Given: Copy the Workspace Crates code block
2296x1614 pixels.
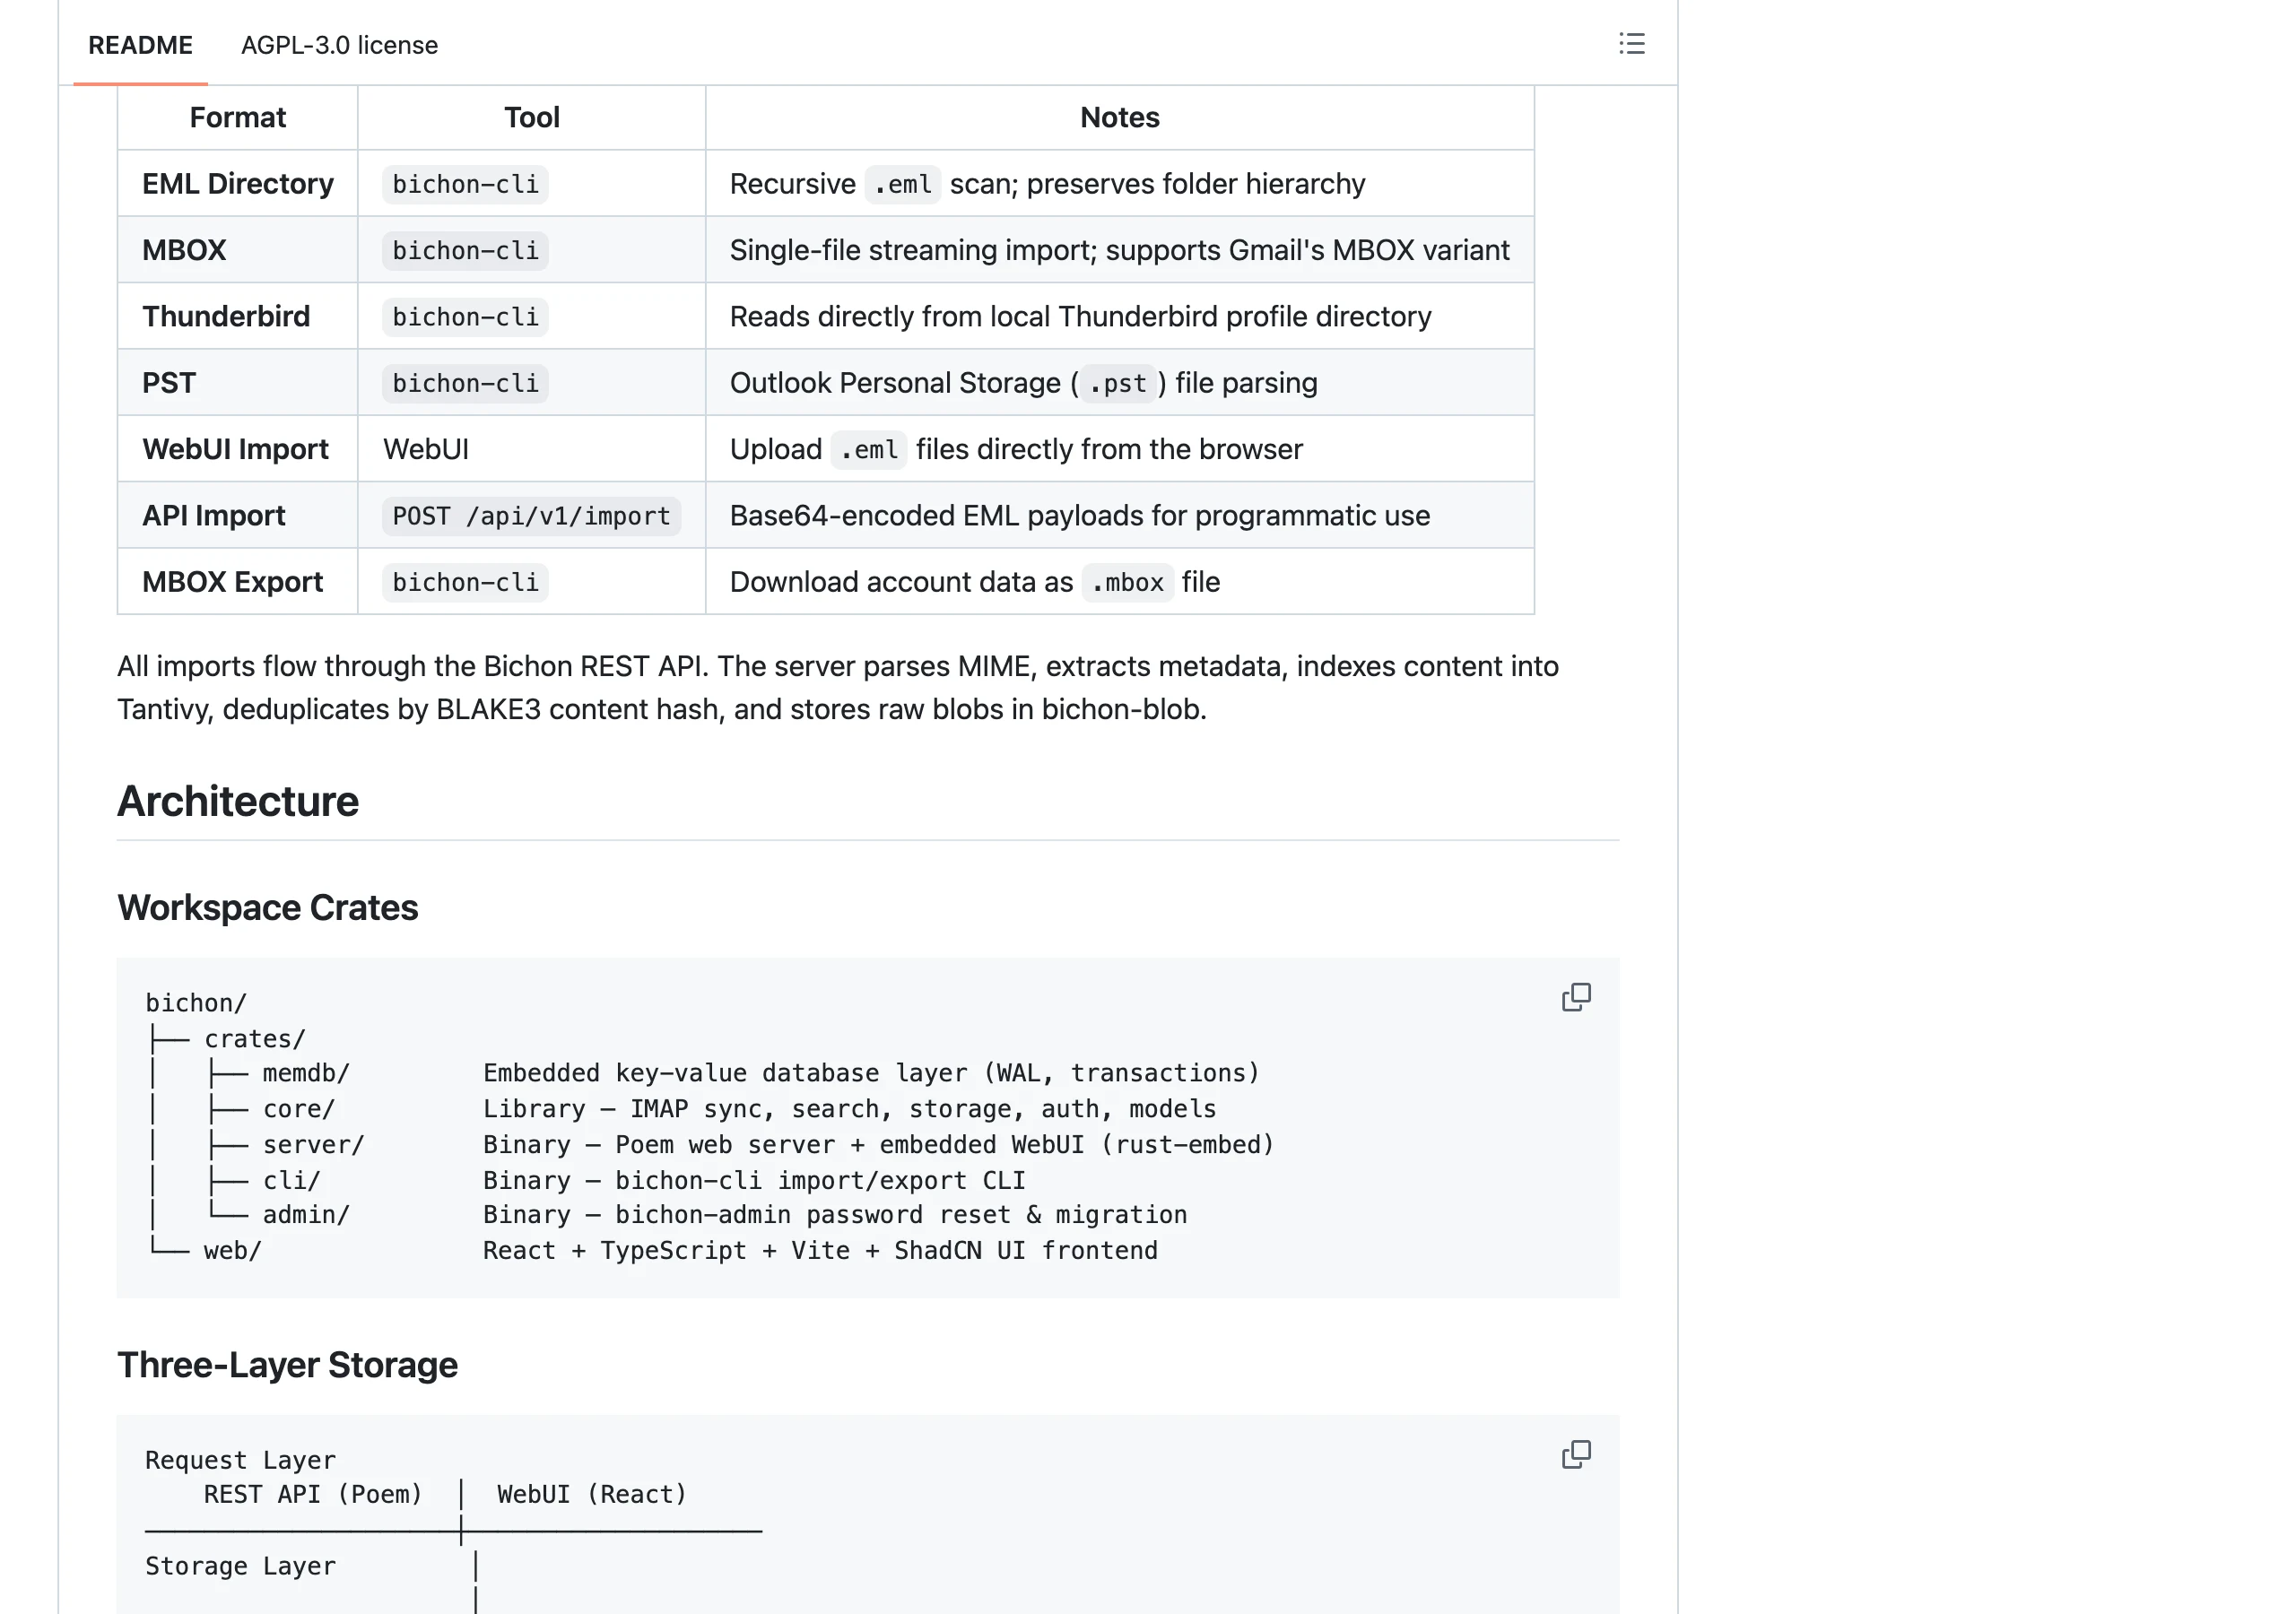Looking at the screenshot, I should click(x=1576, y=997).
